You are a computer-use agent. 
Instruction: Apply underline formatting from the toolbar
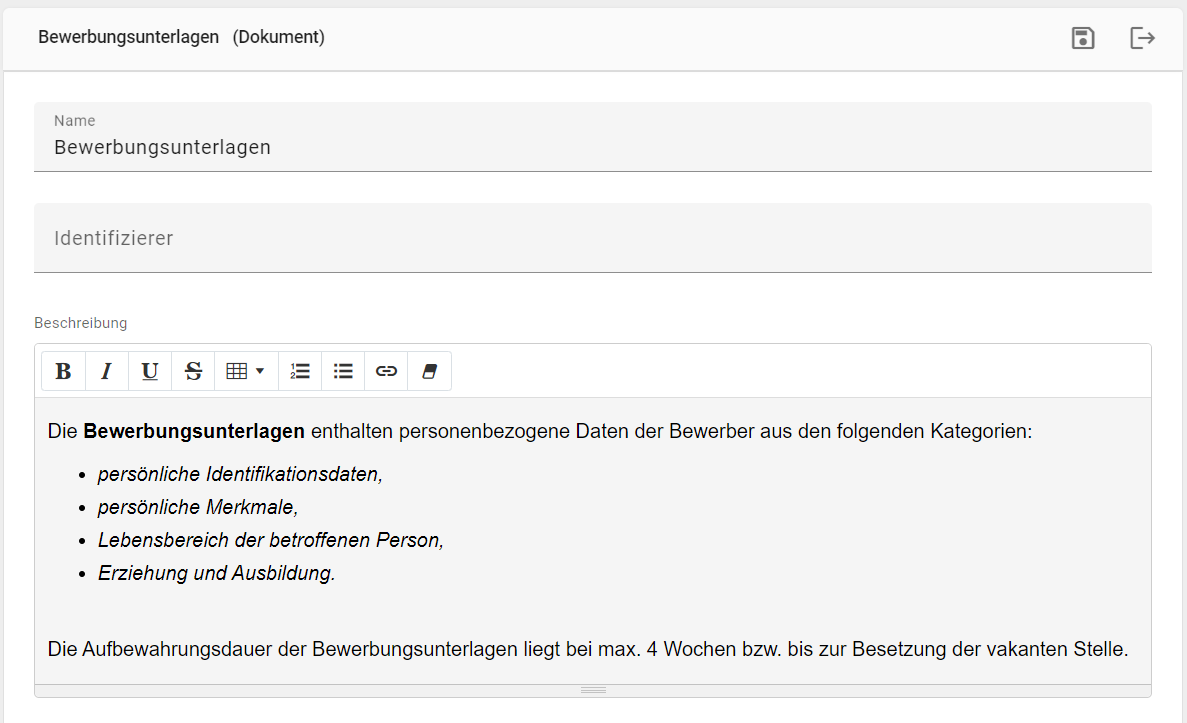(149, 370)
